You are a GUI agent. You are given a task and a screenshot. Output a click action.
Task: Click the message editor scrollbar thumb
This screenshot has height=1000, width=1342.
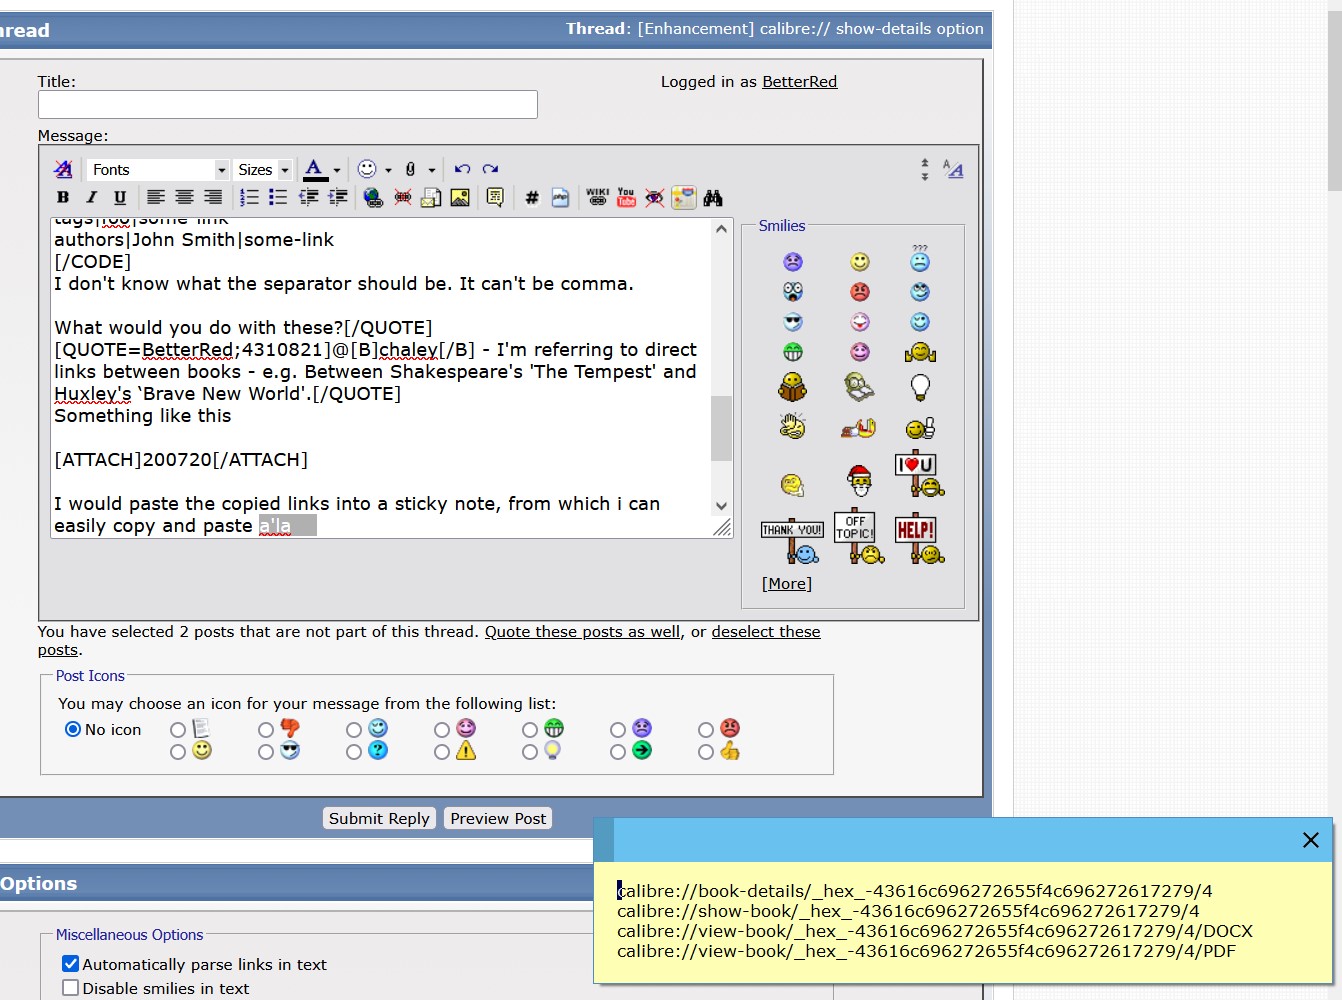[x=721, y=428]
